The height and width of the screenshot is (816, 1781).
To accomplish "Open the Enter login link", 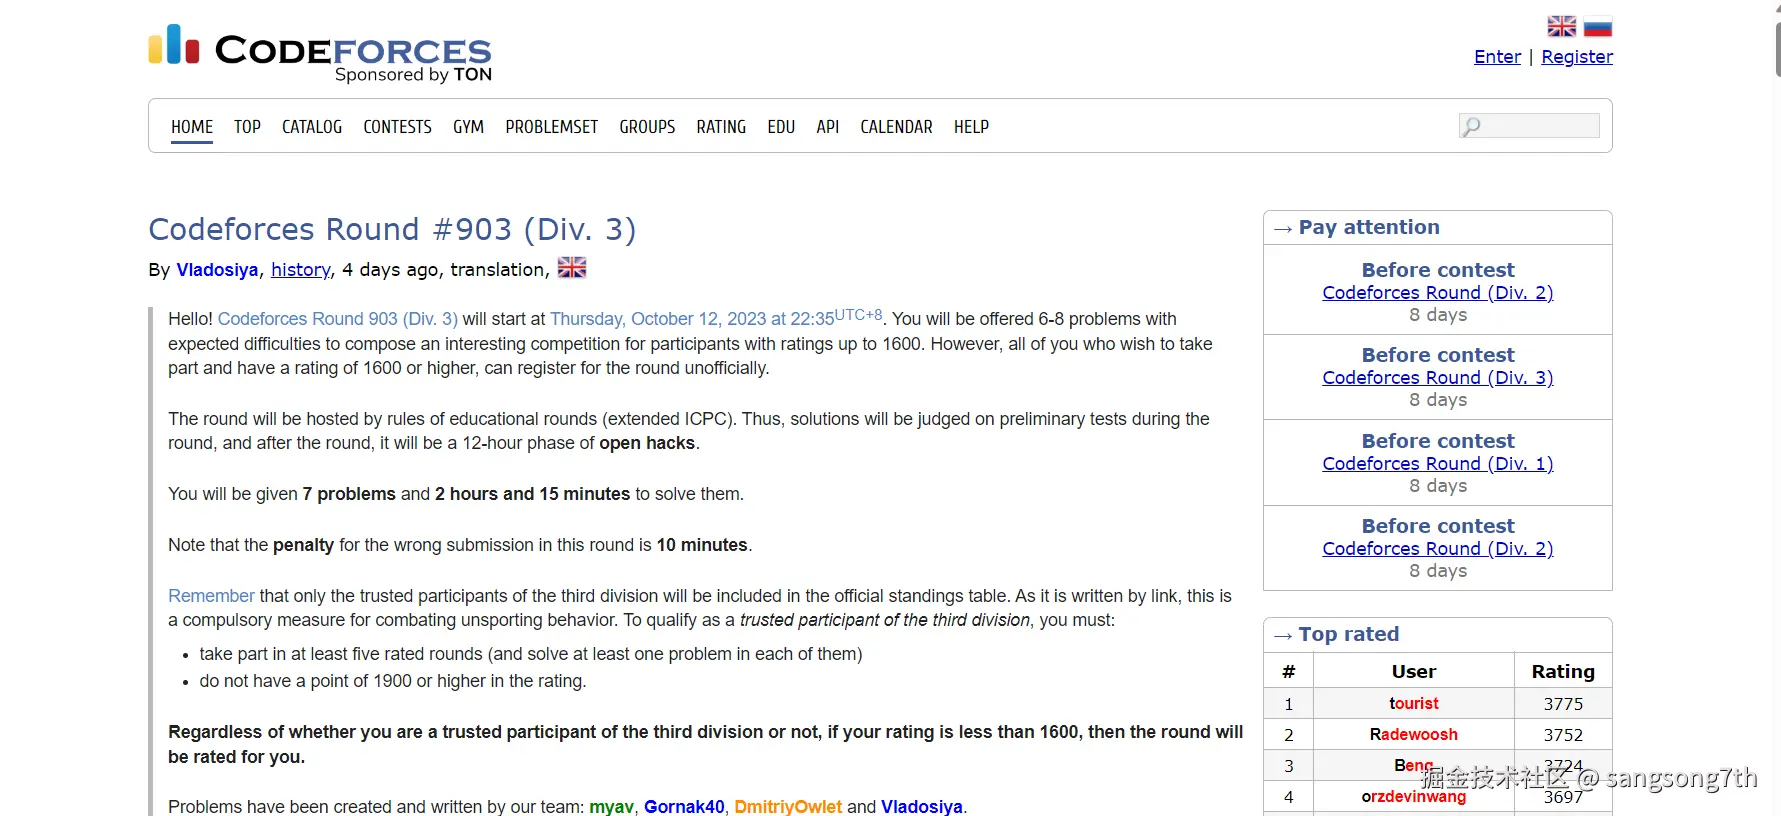I will pos(1497,57).
